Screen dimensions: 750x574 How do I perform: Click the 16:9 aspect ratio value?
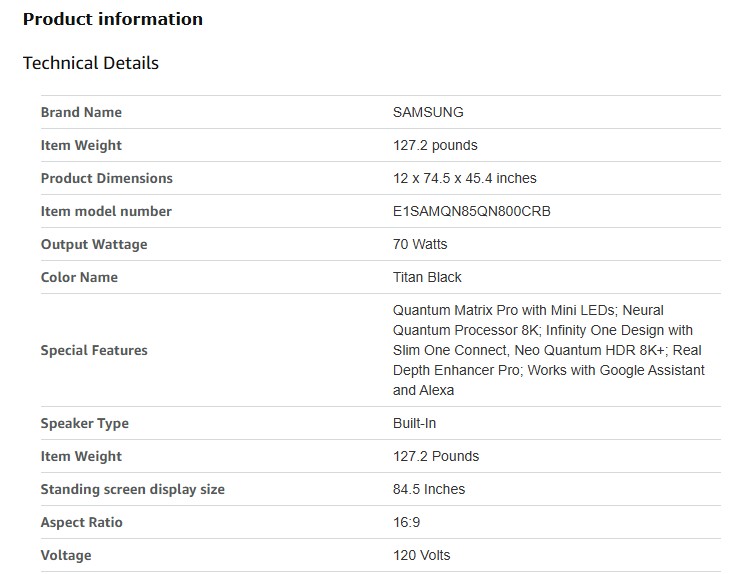[408, 522]
